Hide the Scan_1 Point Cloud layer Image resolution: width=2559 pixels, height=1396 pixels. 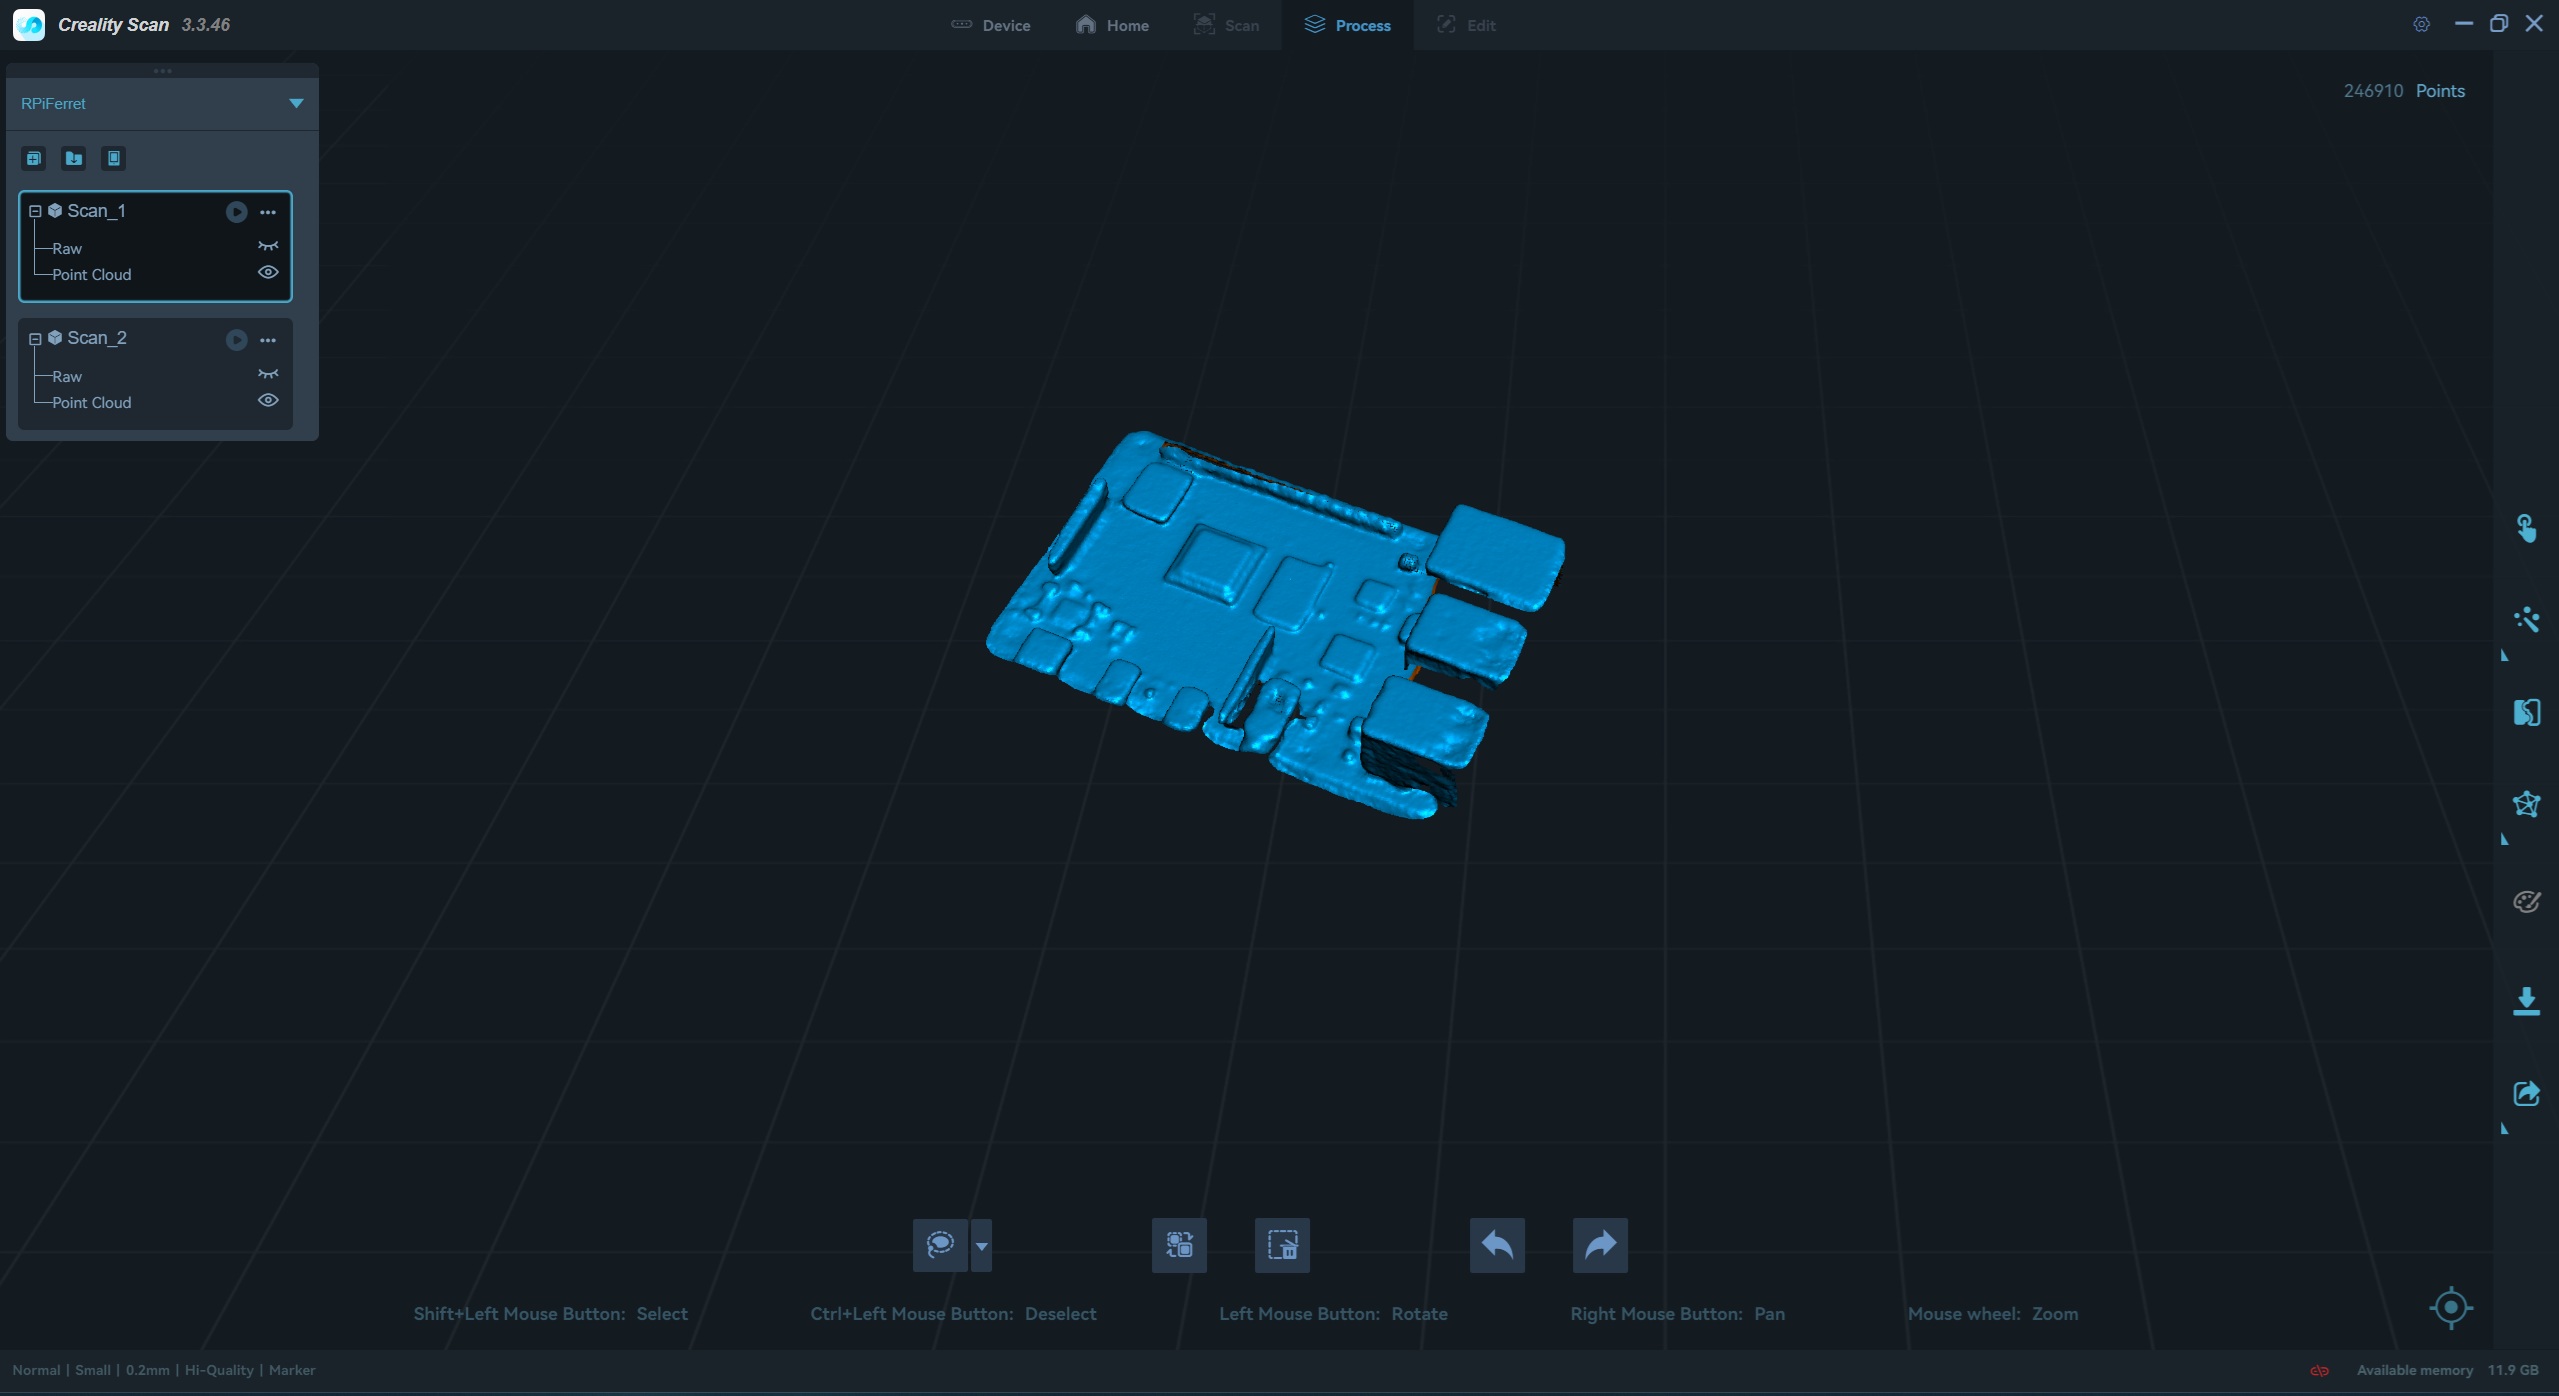(268, 273)
